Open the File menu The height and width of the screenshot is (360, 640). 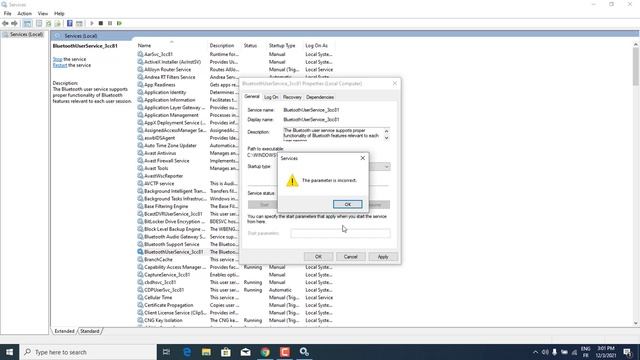tap(8, 13)
